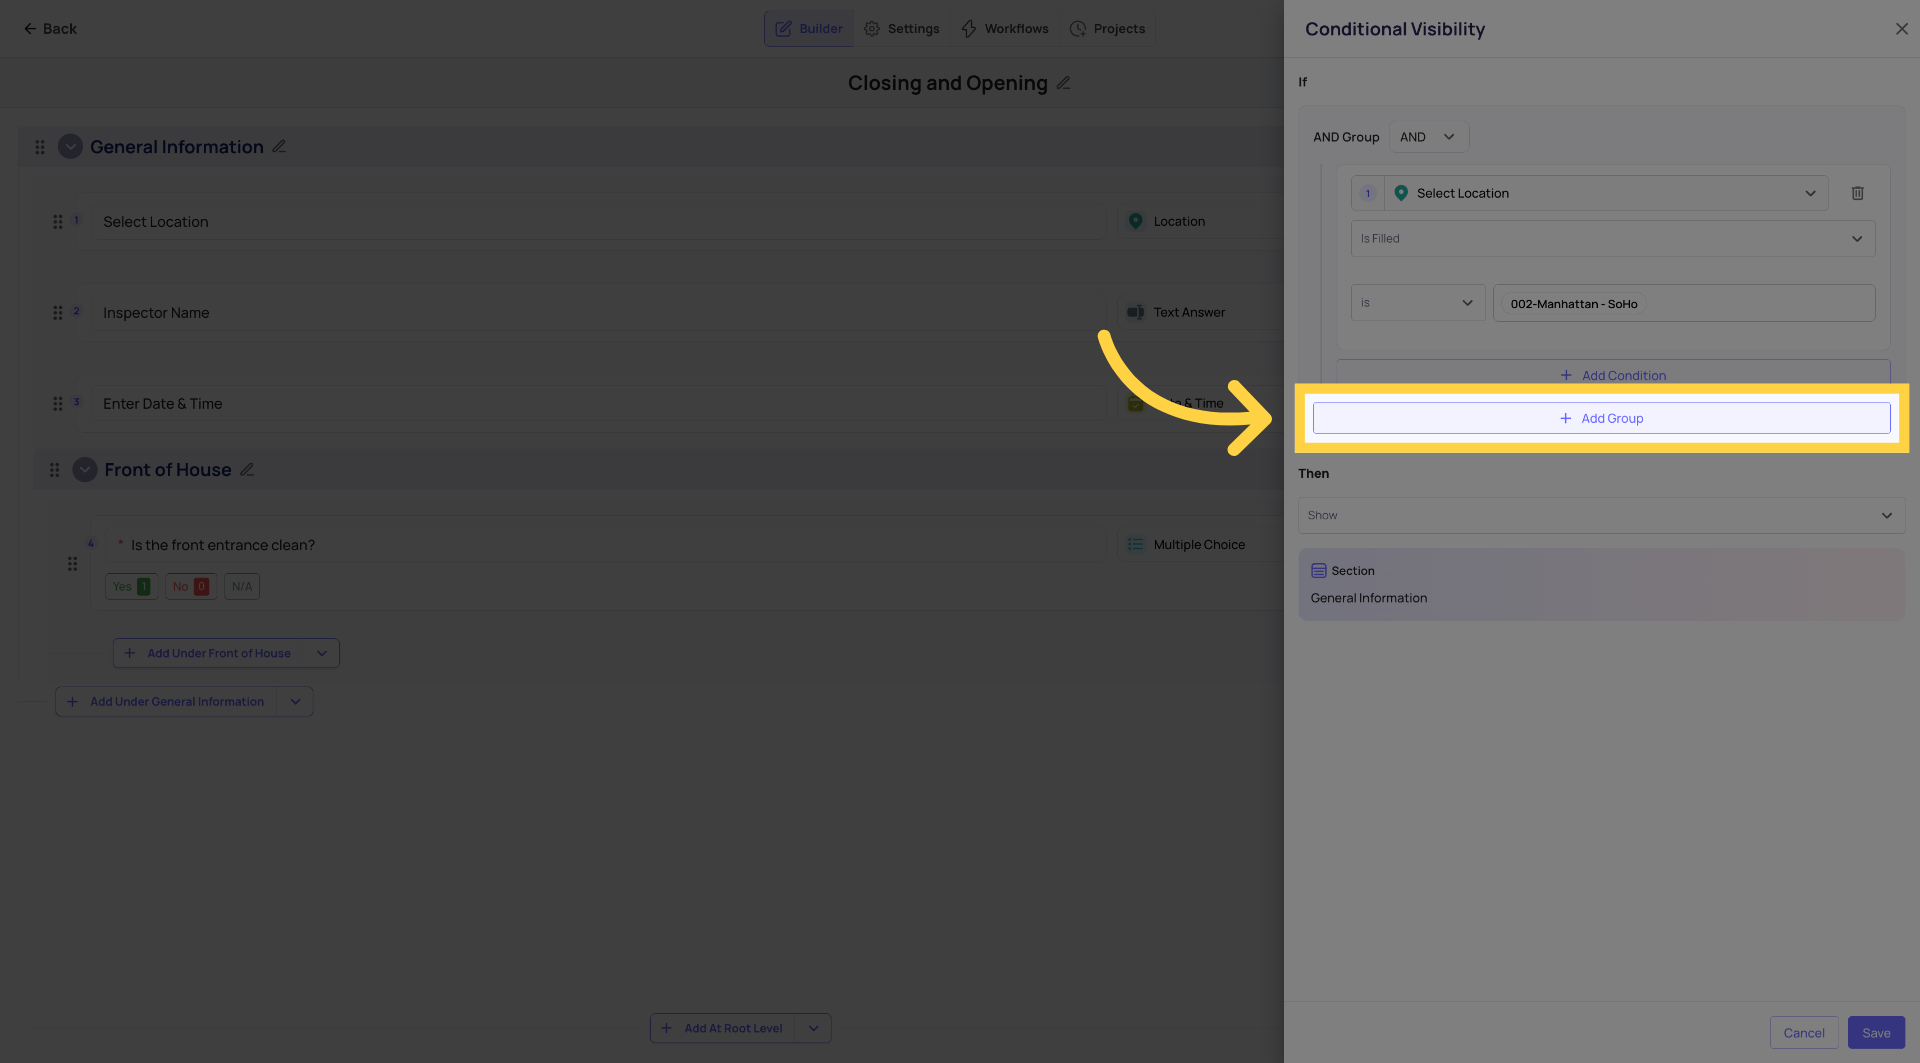Select the Enter Date & Time field

pyautogui.click(x=600, y=404)
